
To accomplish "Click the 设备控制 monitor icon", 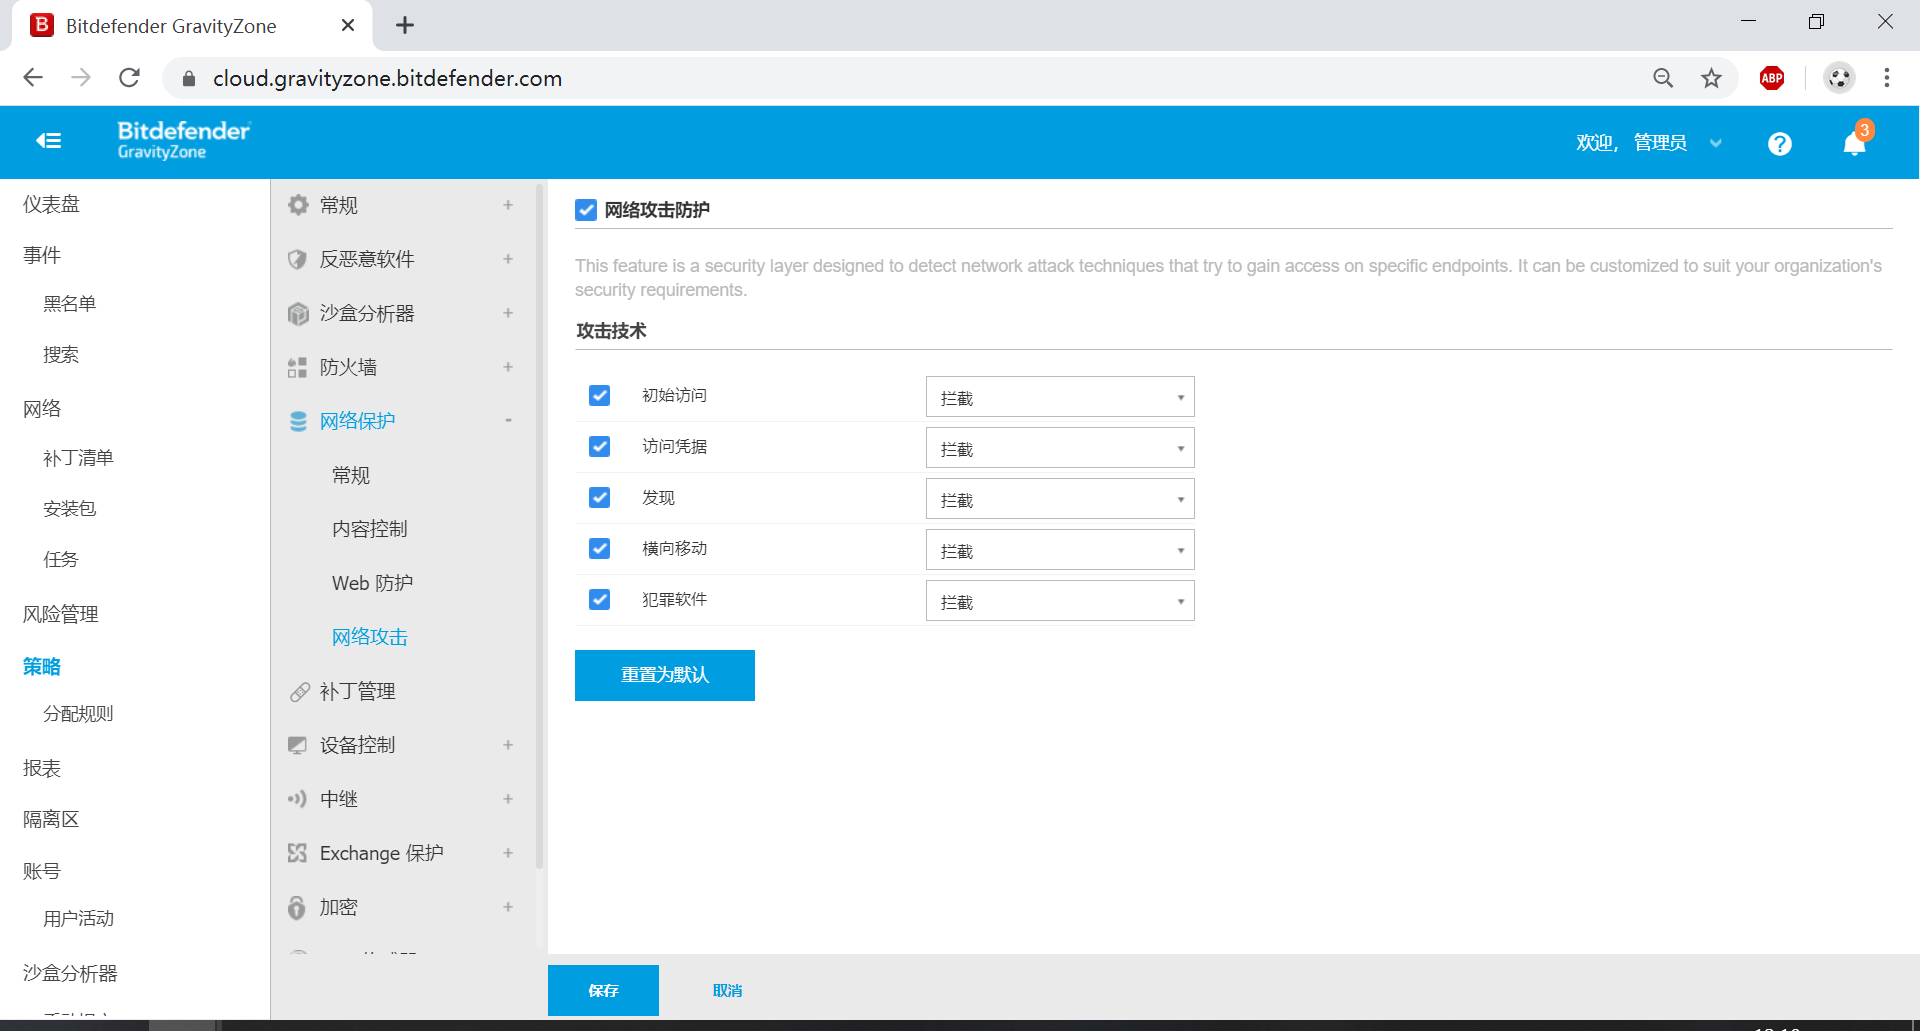I will click(298, 745).
